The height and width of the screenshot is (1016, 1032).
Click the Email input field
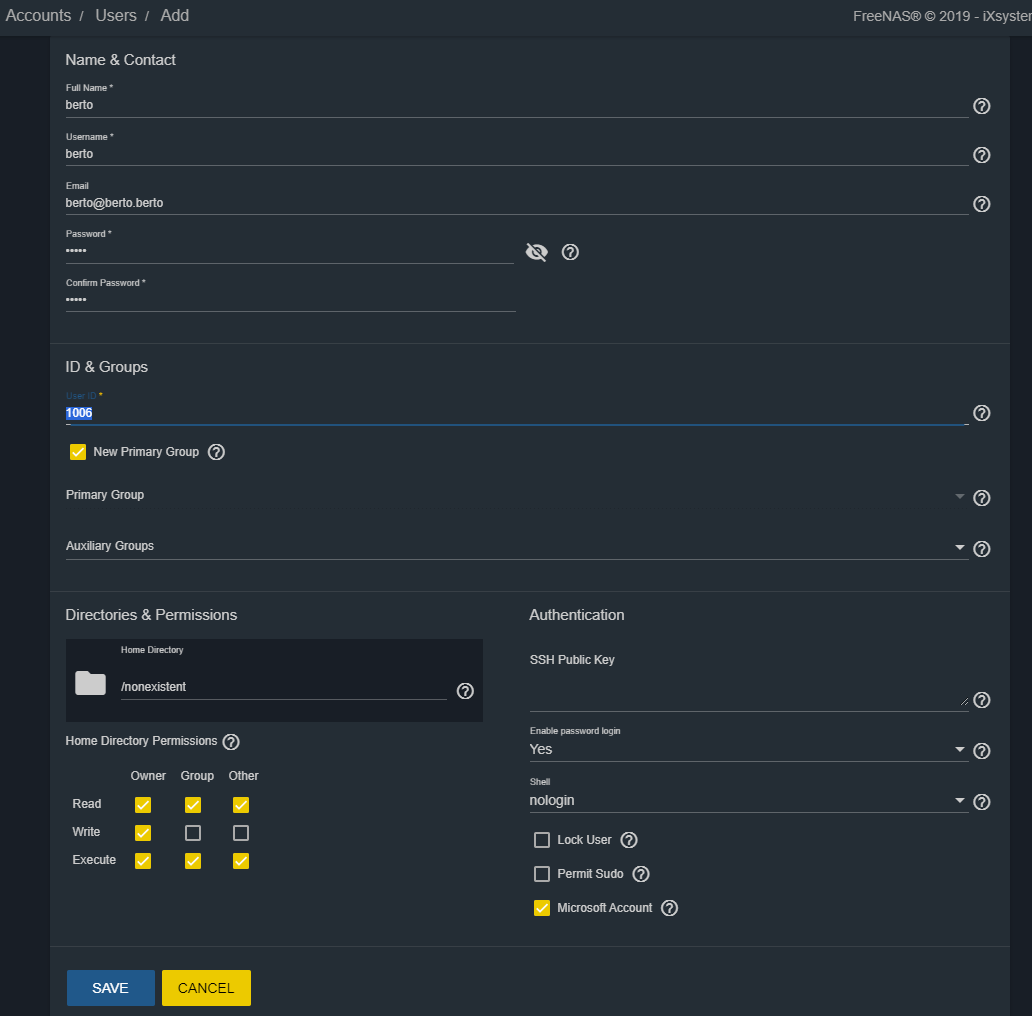point(517,203)
